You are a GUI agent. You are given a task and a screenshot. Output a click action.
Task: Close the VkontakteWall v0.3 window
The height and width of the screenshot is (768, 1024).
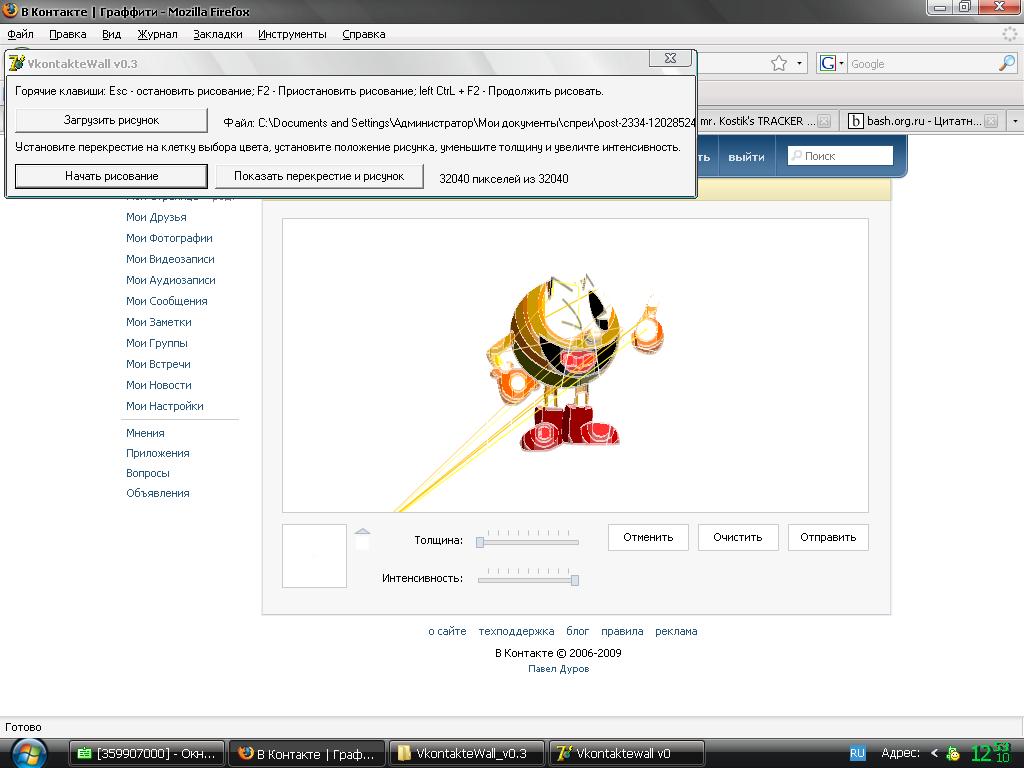tap(670, 58)
